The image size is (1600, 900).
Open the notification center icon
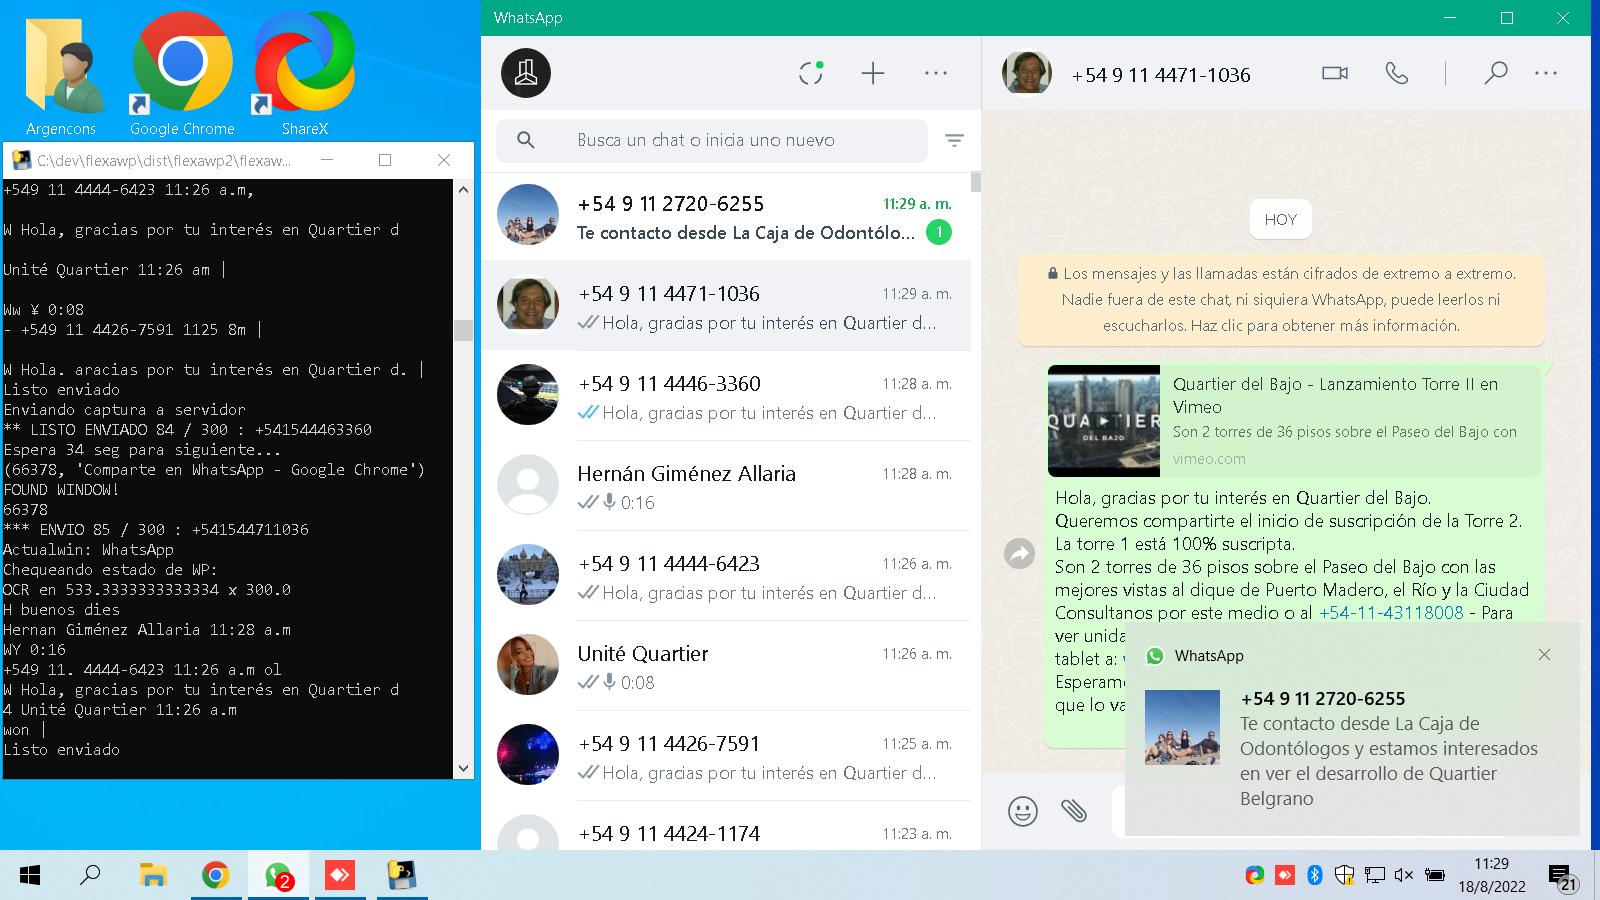1562,876
